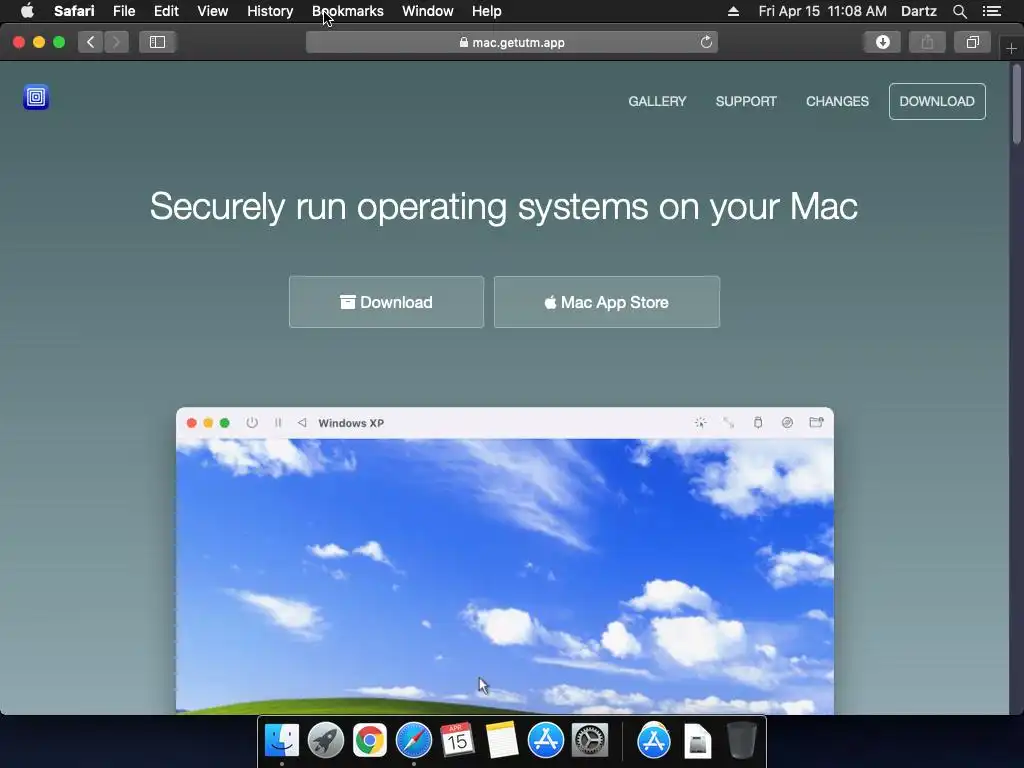Click the power icon in Windows XP window
The height and width of the screenshot is (768, 1024).
(252, 423)
